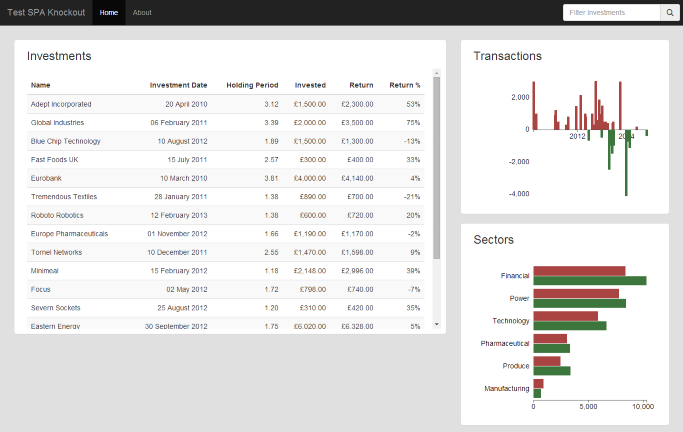Open the About tab
The height and width of the screenshot is (432, 683).
click(142, 13)
